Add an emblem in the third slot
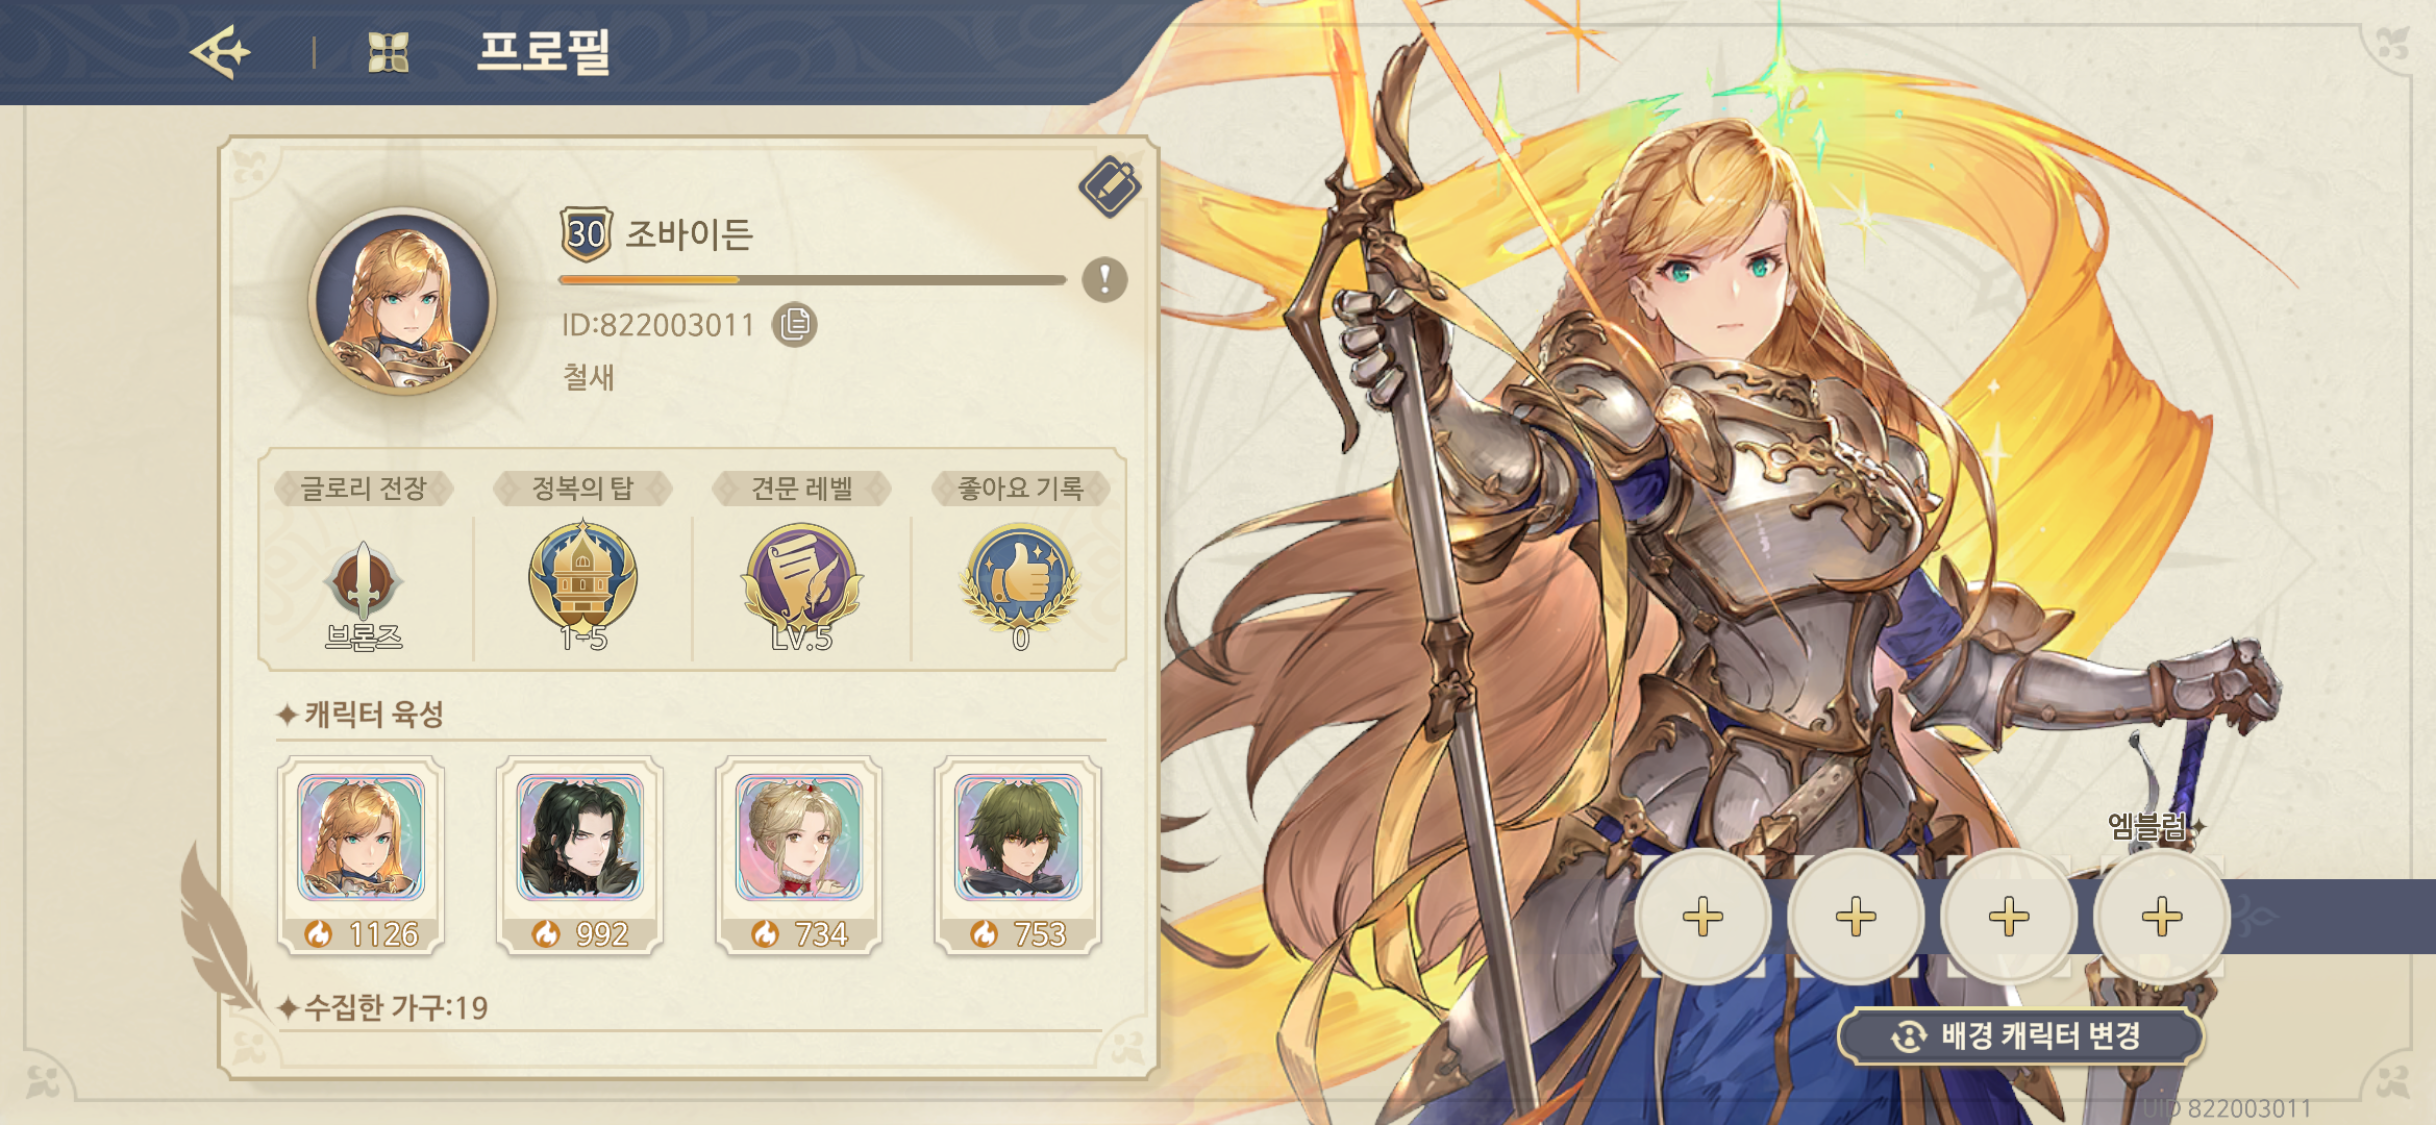The image size is (2436, 1125). (2009, 916)
